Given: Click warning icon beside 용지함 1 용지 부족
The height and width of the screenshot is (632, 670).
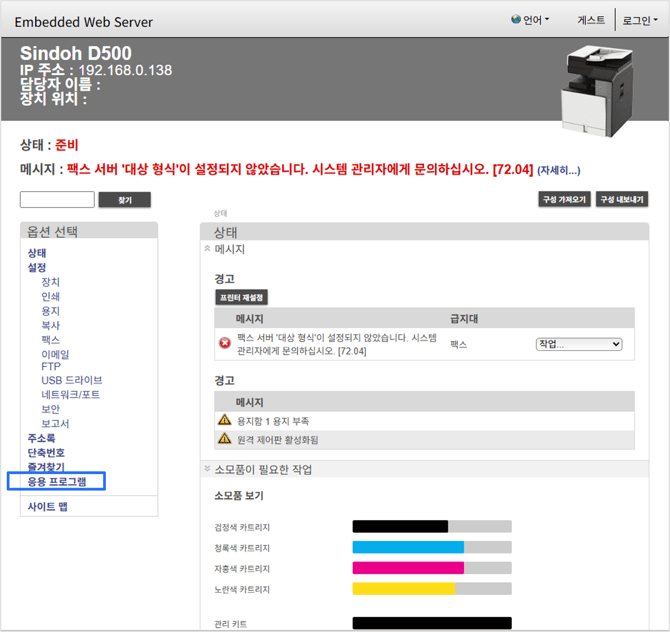Looking at the screenshot, I should [224, 420].
